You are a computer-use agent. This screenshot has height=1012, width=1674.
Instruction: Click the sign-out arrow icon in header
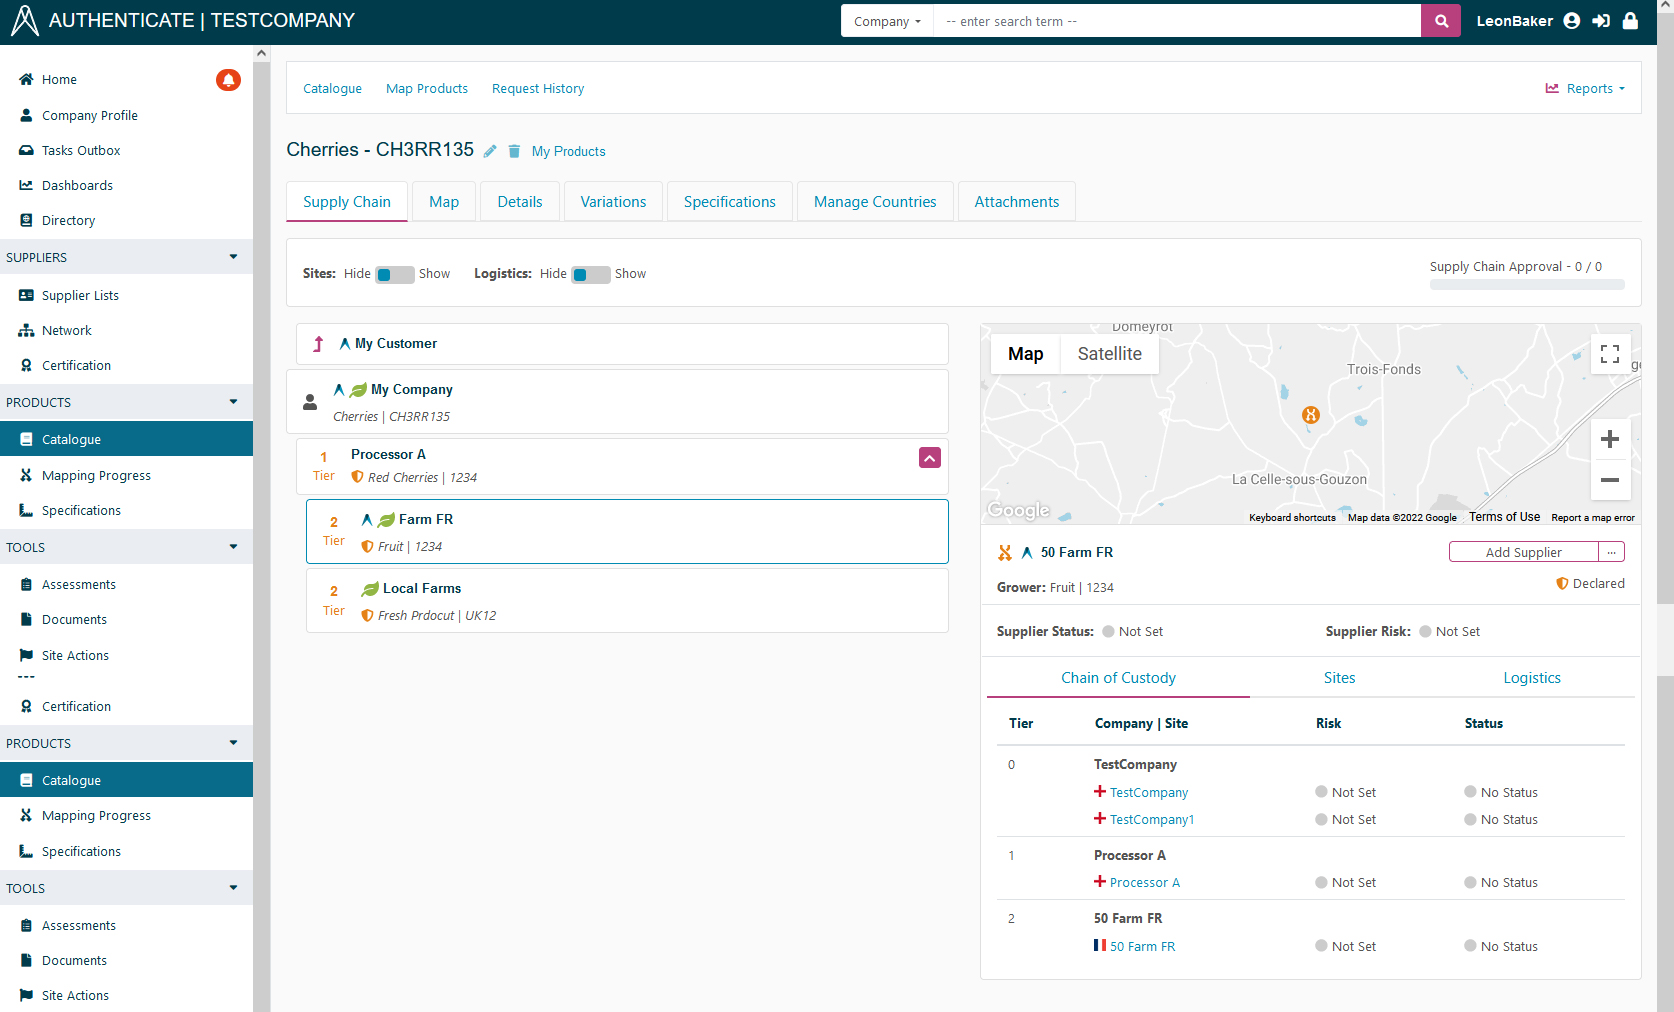(1601, 21)
